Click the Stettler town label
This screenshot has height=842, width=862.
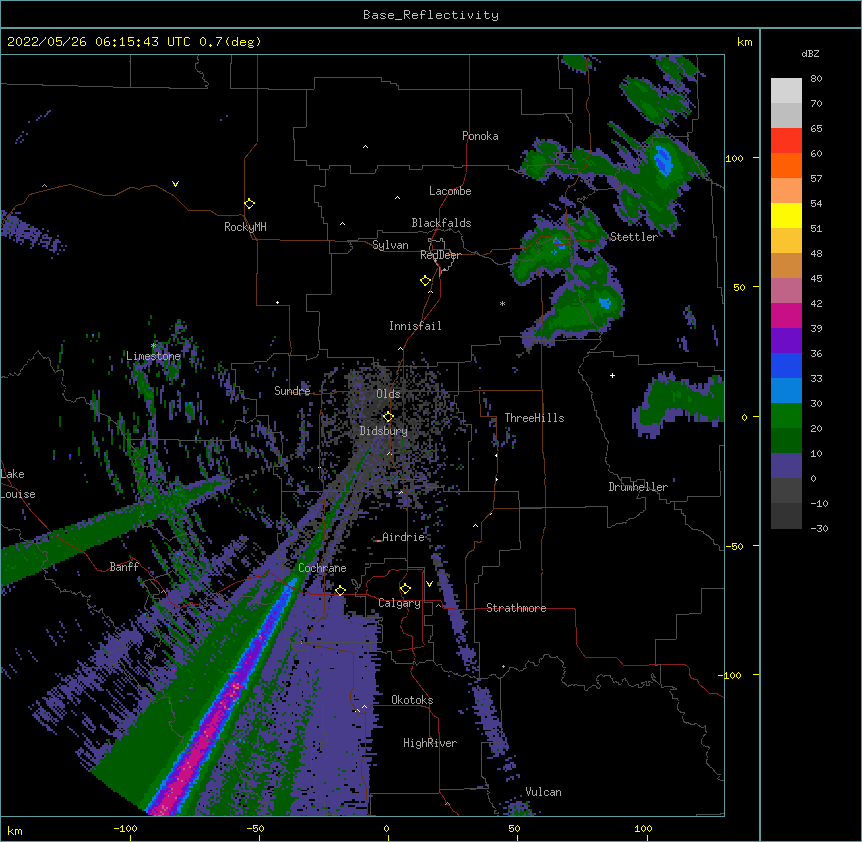tap(634, 237)
